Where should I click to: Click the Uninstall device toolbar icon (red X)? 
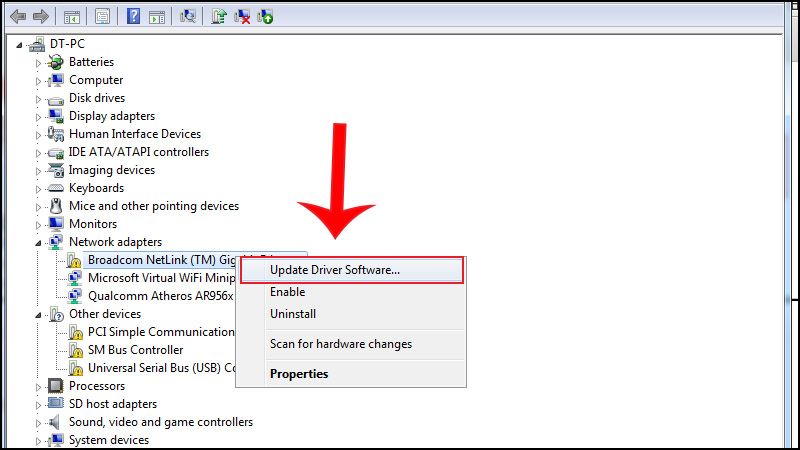click(242, 16)
